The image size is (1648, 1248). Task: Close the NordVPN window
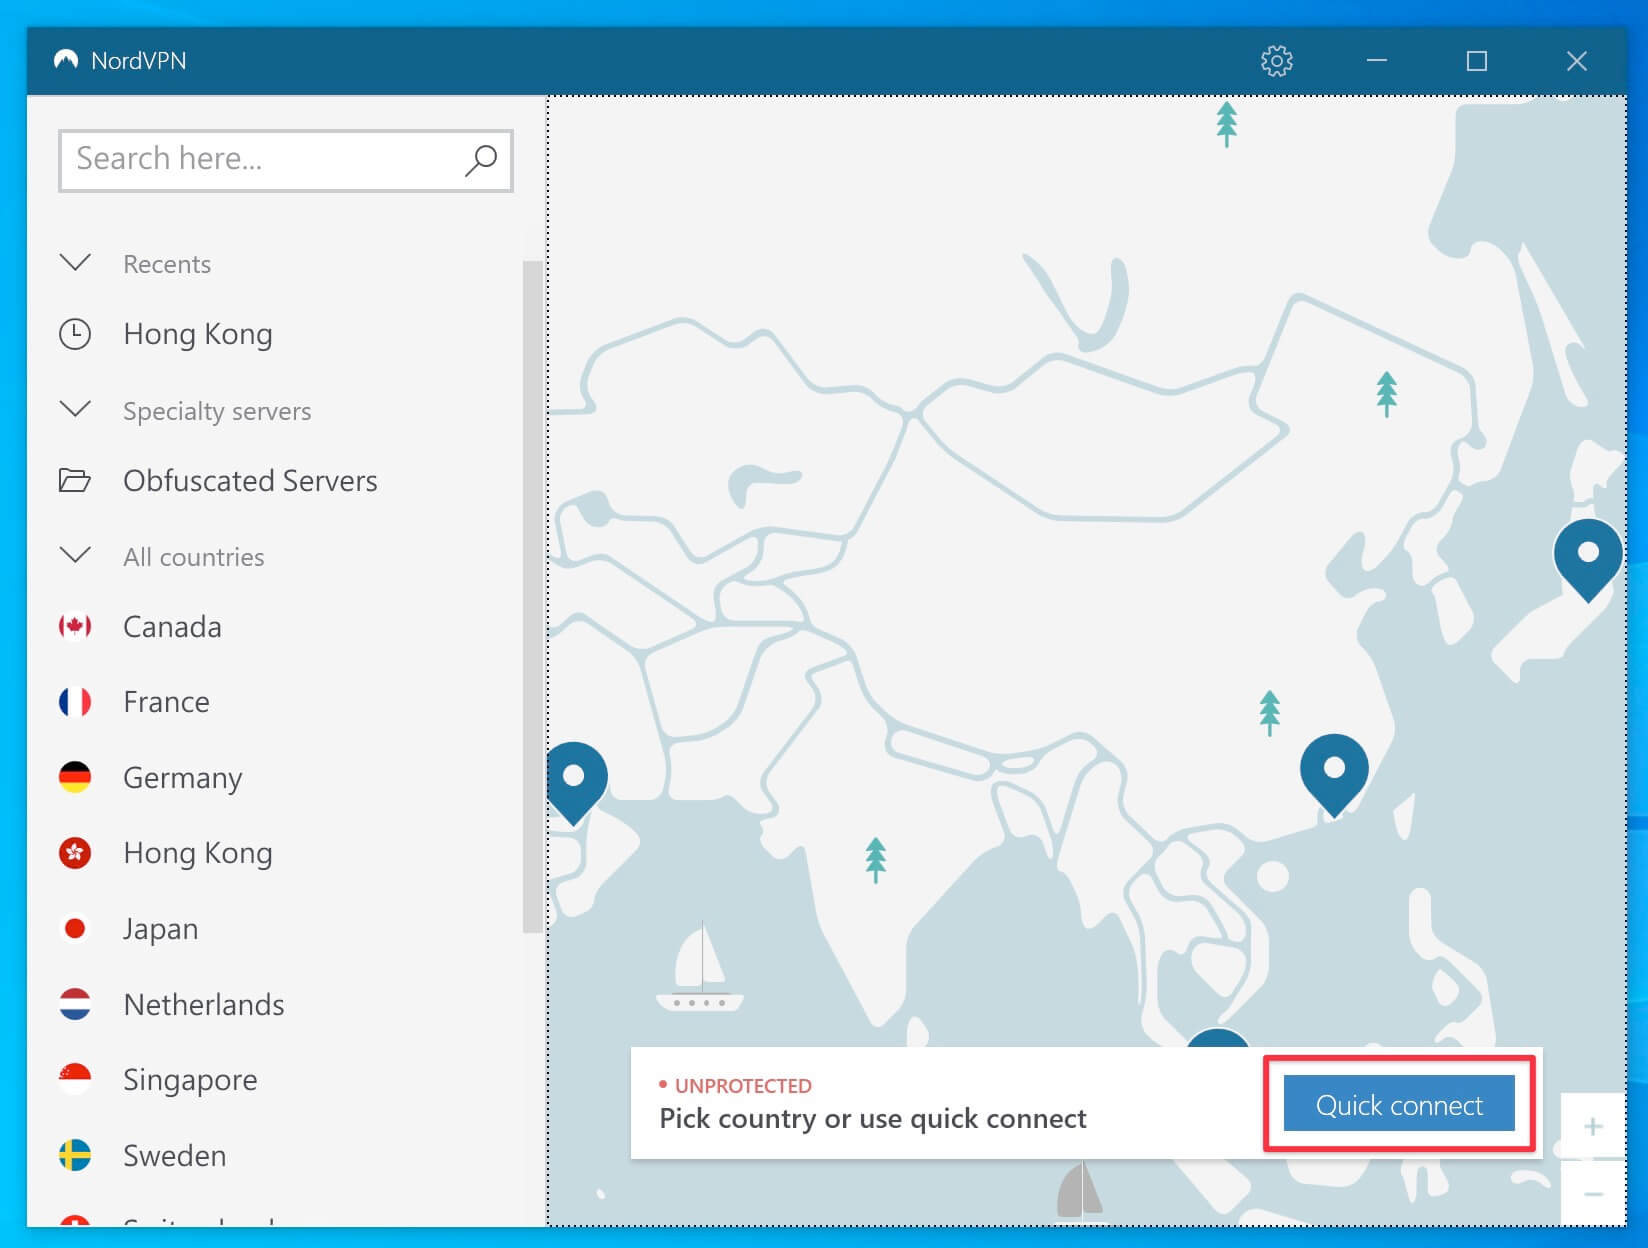1577,61
